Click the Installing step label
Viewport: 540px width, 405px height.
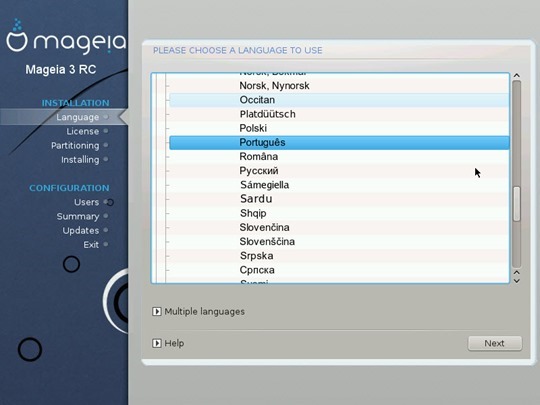(80, 160)
